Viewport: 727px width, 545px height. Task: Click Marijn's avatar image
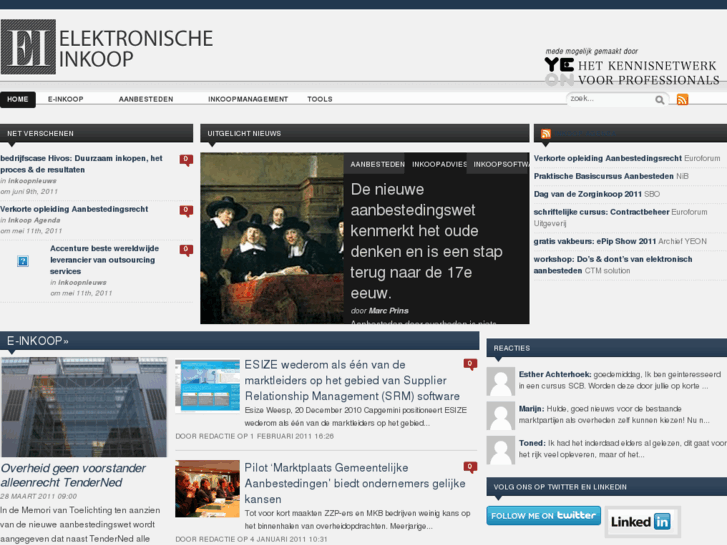500,416
